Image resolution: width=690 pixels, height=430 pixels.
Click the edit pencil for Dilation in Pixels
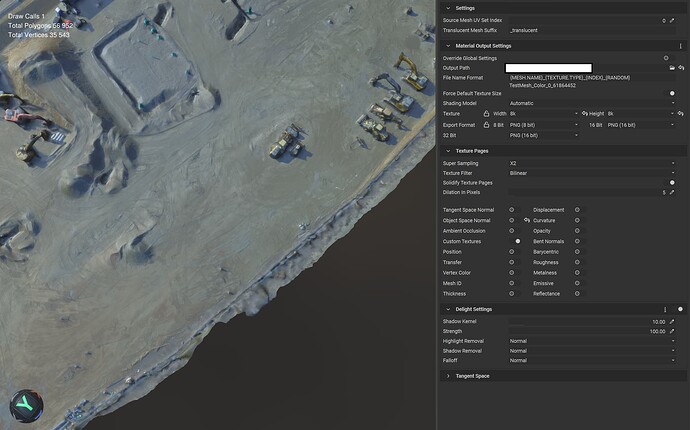click(x=672, y=192)
